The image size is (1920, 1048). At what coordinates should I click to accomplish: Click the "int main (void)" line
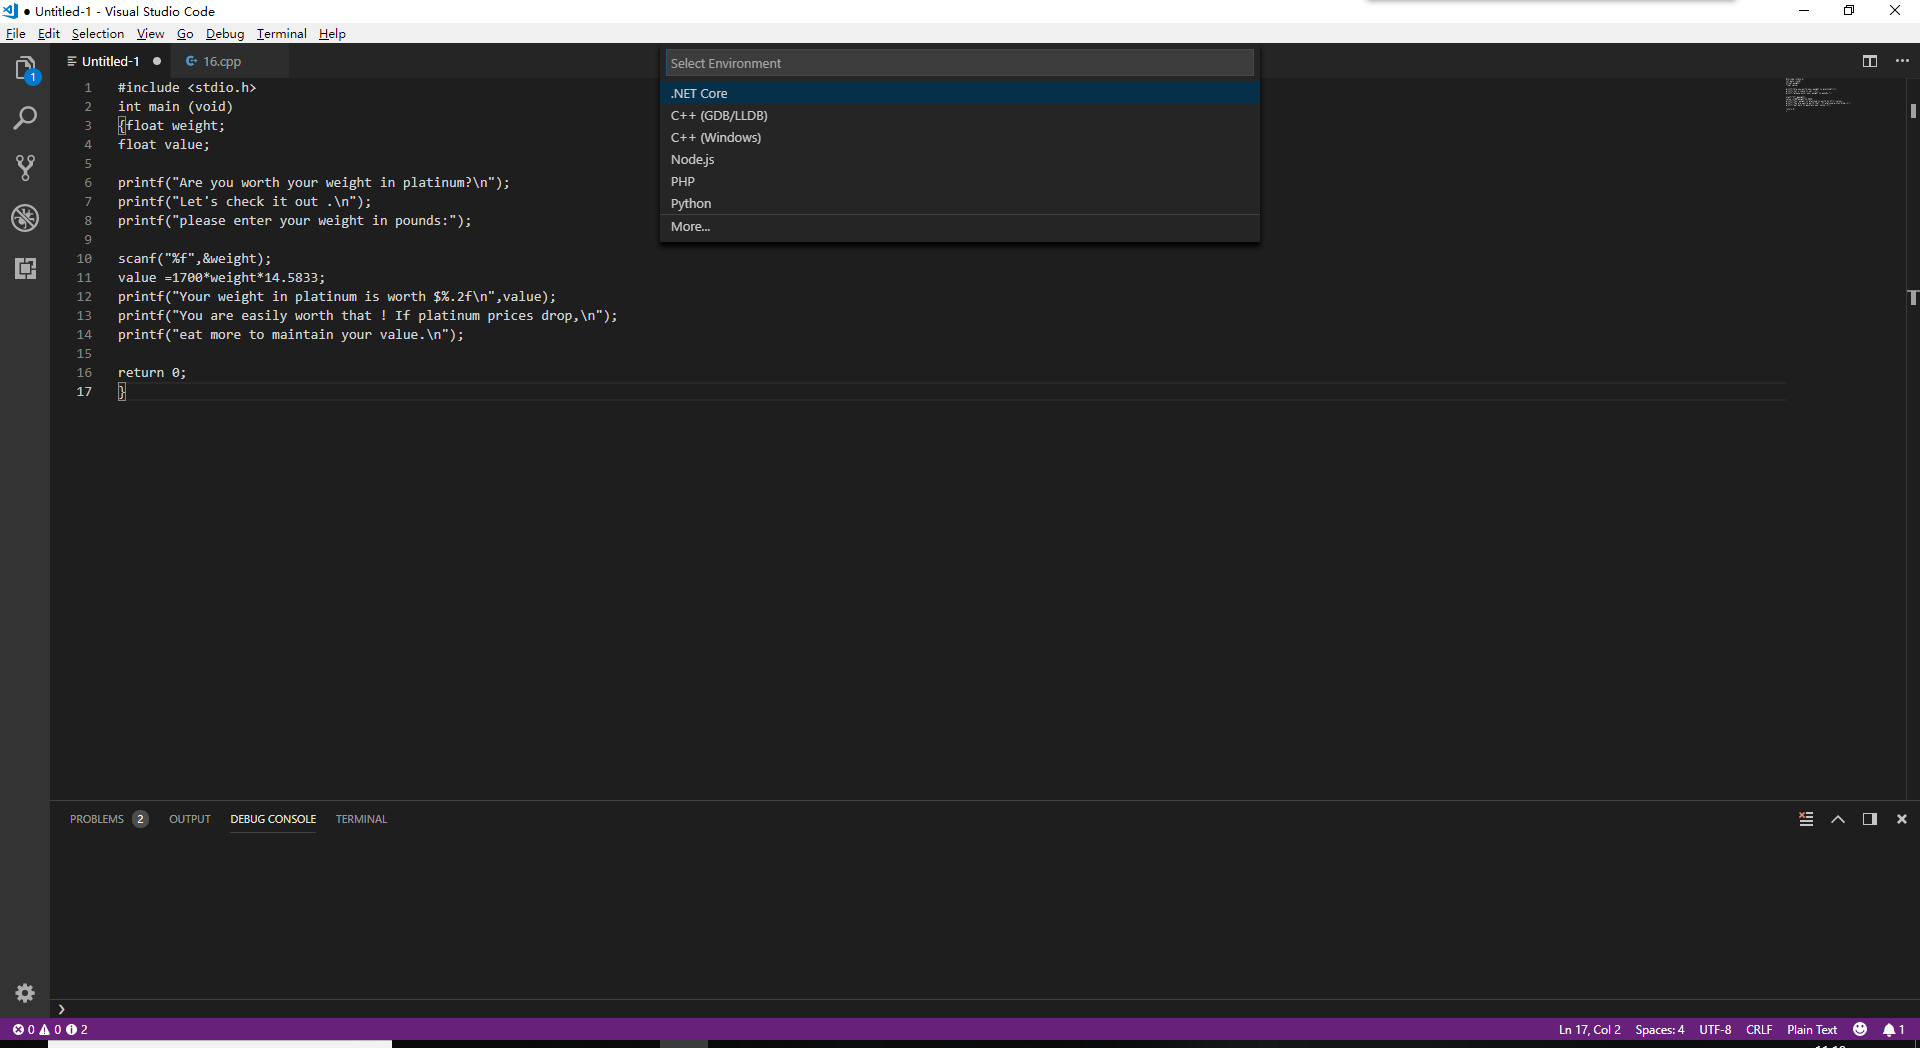(x=175, y=107)
